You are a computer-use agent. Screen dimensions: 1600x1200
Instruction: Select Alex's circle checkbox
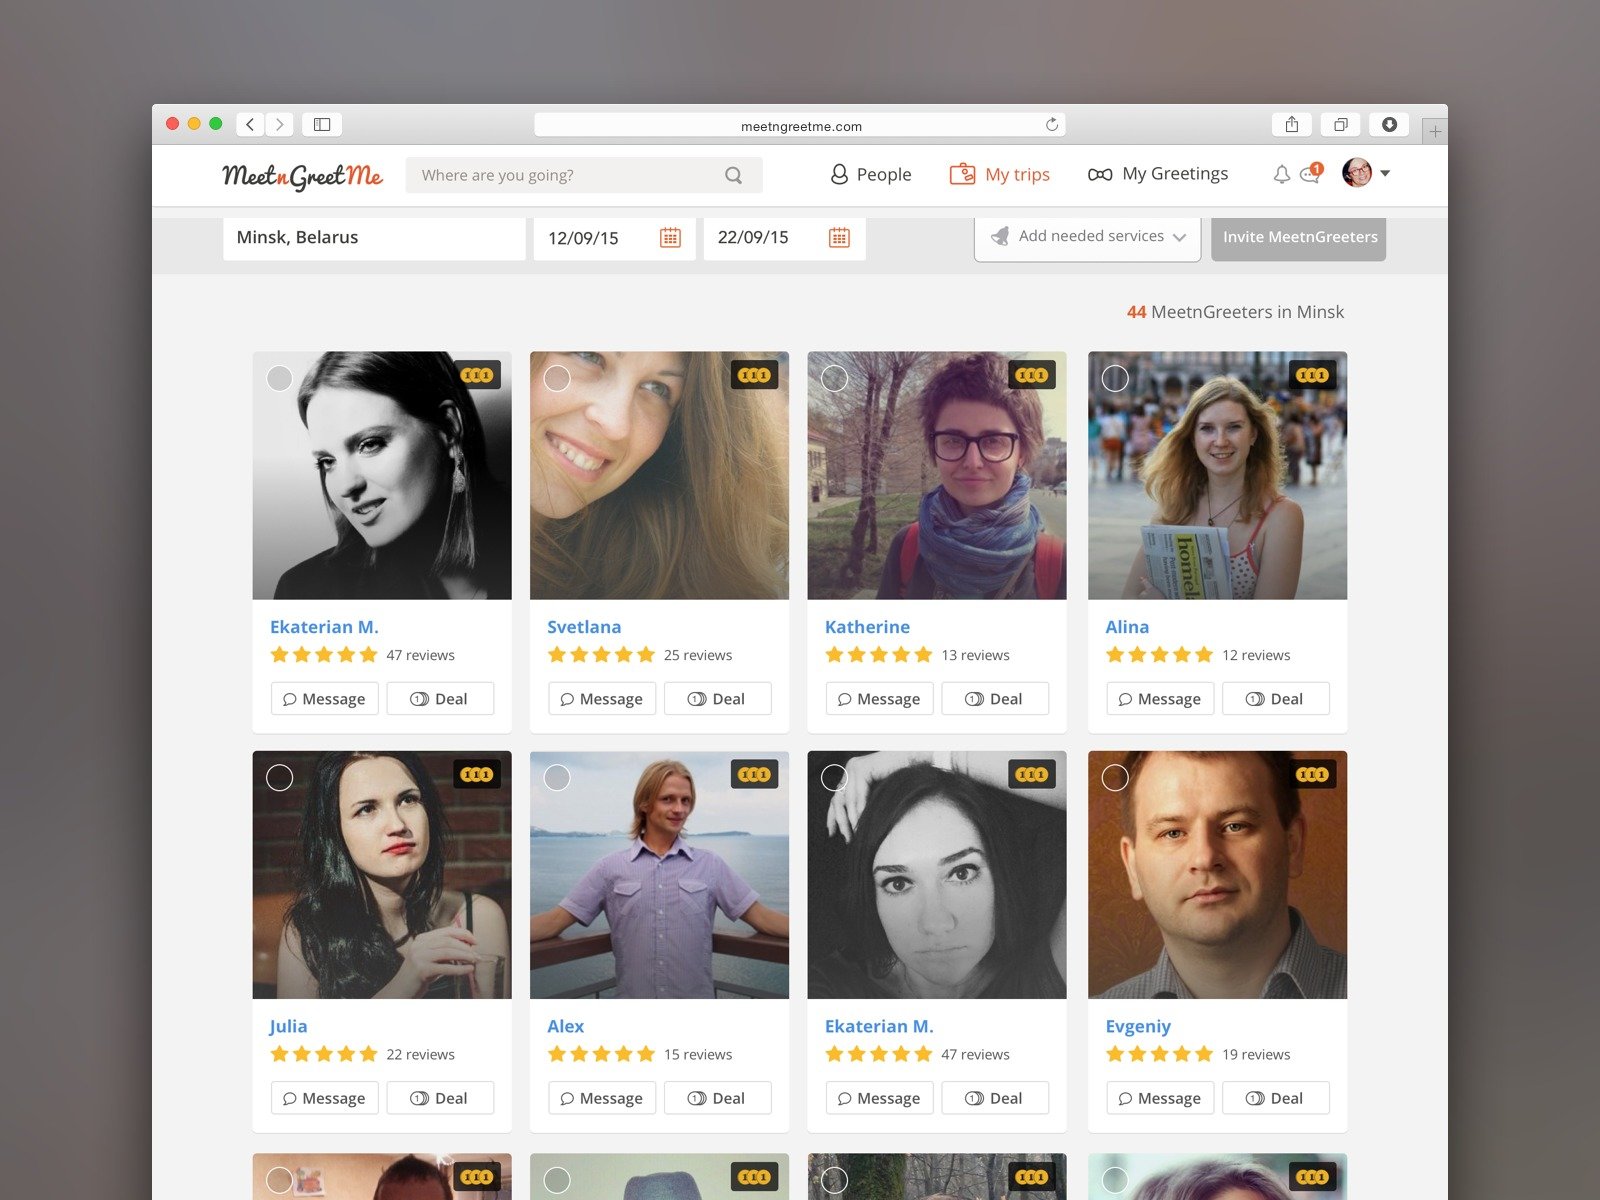[557, 777]
